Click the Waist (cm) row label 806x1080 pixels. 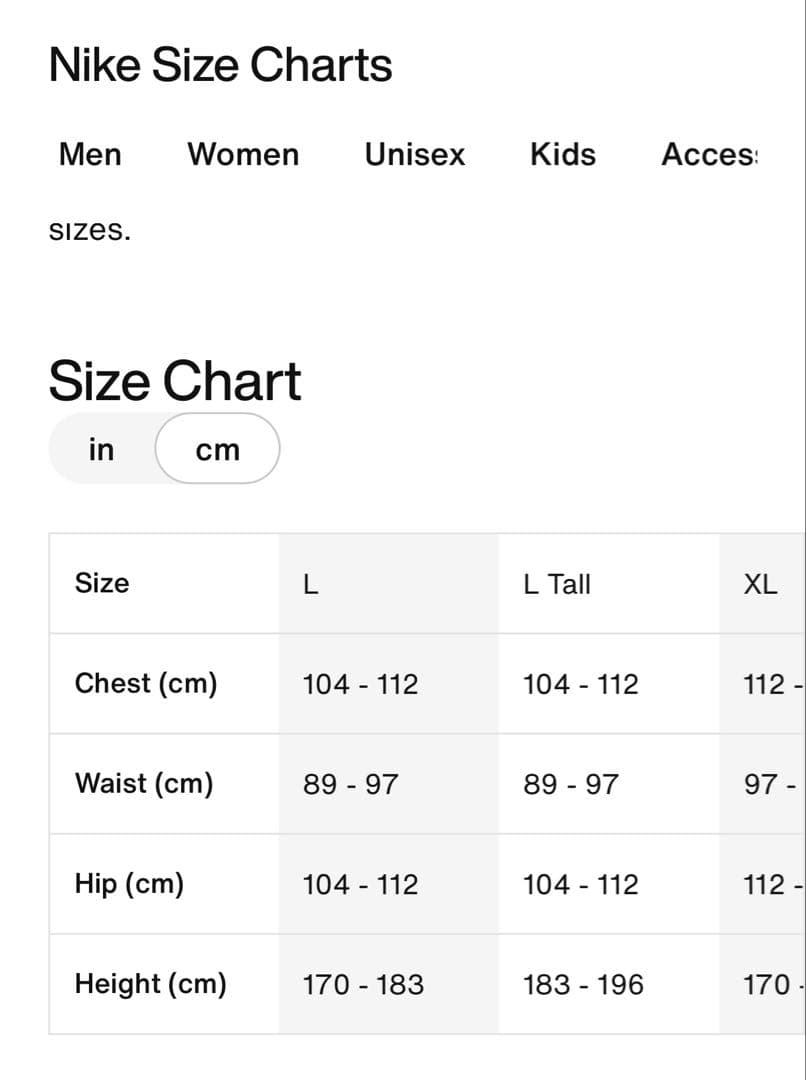tap(144, 784)
